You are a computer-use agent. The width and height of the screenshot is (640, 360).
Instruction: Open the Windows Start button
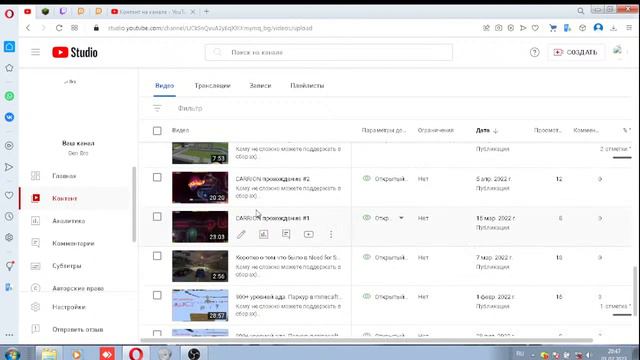coord(12,353)
